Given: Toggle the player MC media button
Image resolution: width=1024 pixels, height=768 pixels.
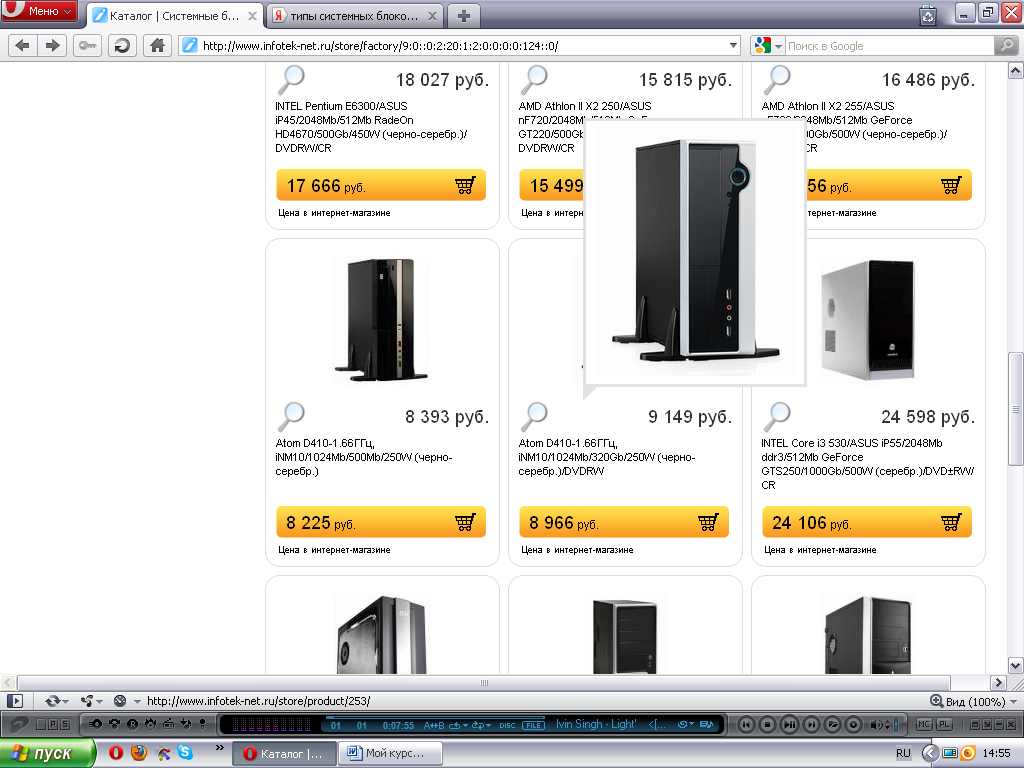Looking at the screenshot, I should pyautogui.click(x=924, y=724).
